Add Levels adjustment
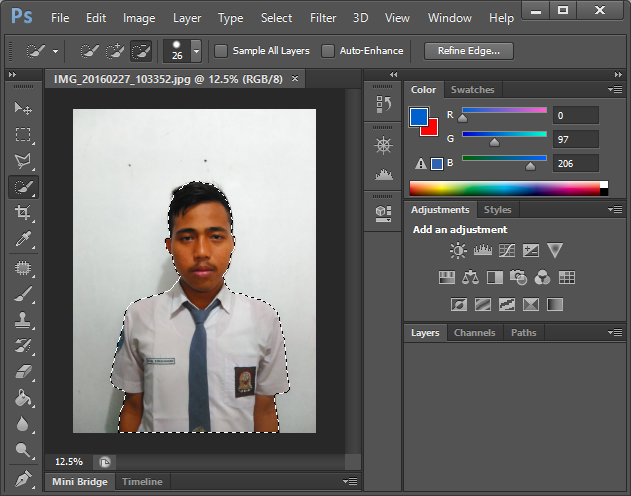The height and width of the screenshot is (496, 631). tap(483, 251)
